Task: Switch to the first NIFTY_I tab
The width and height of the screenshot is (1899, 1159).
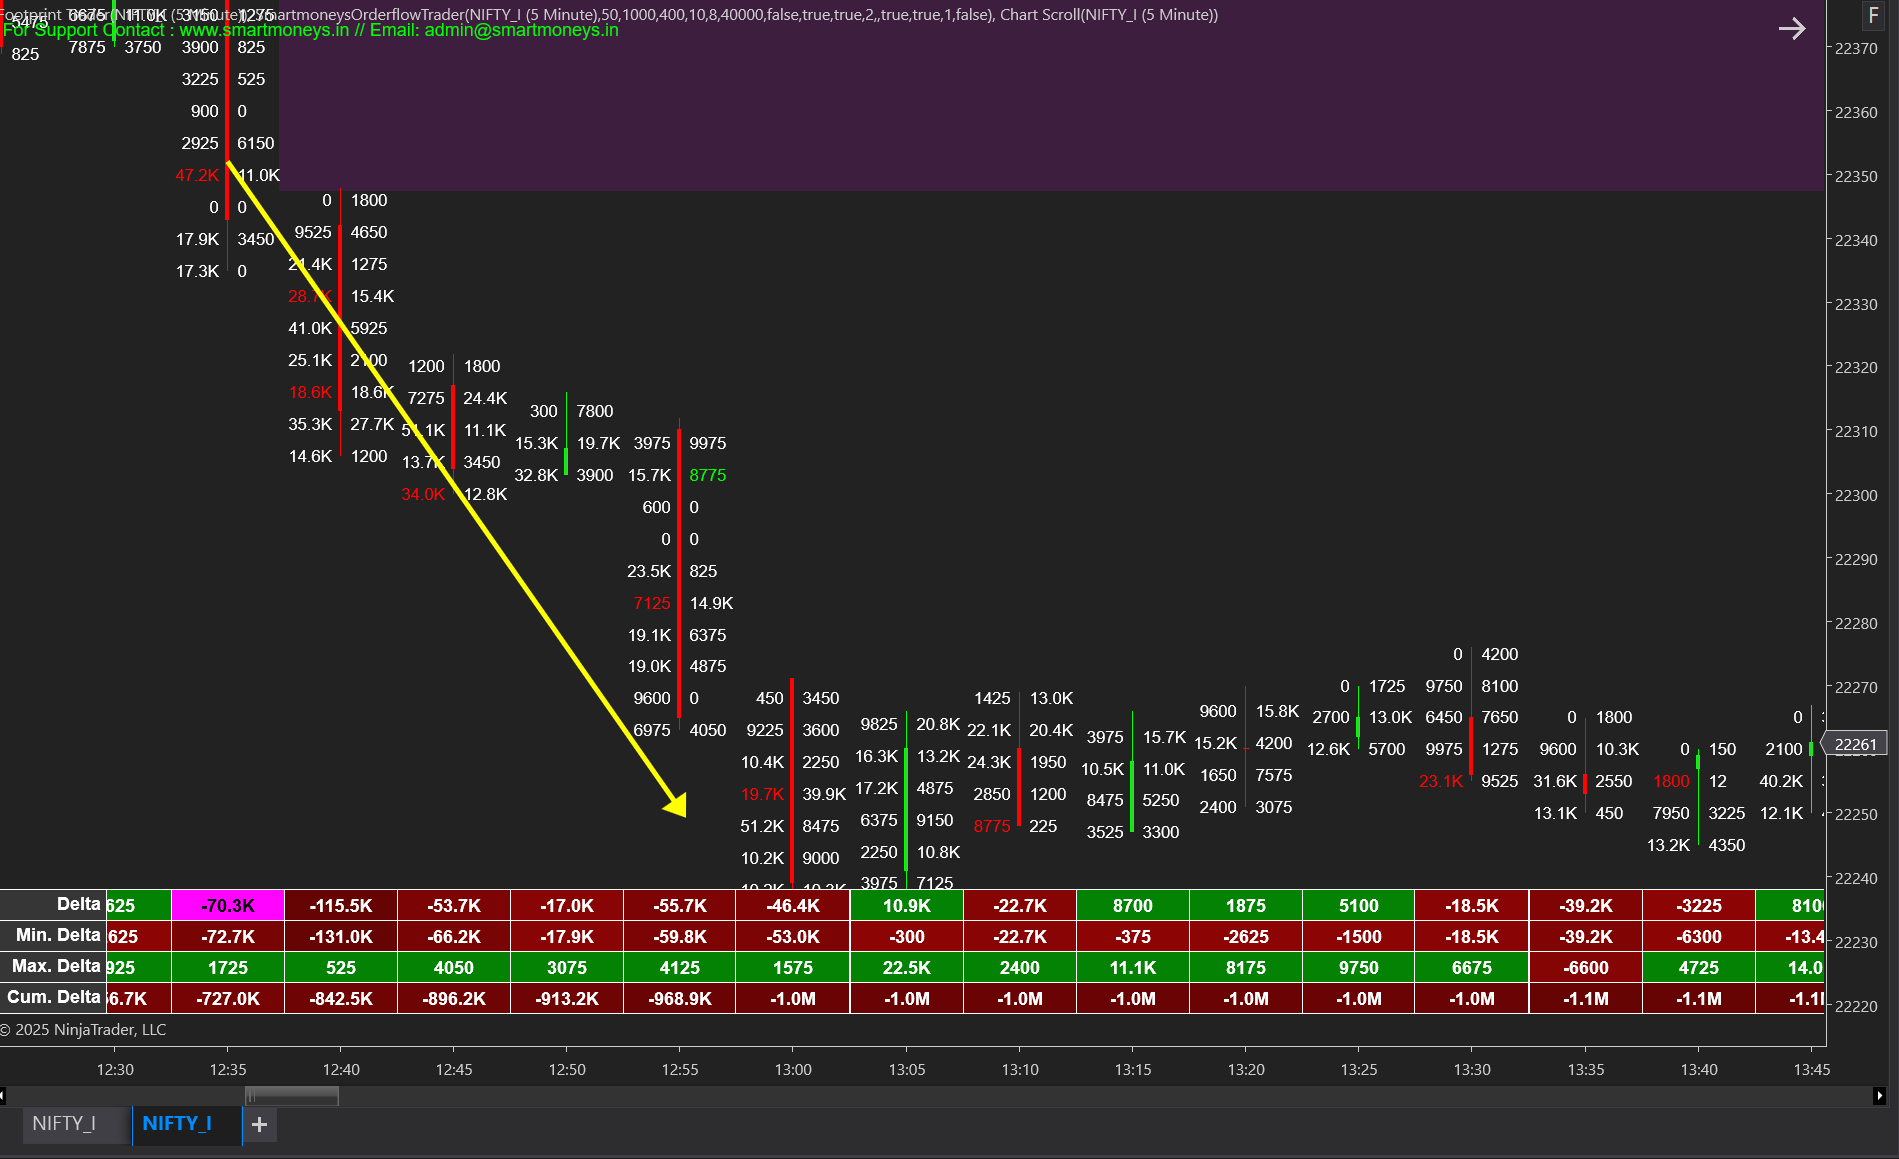Action: pyautogui.click(x=70, y=1124)
